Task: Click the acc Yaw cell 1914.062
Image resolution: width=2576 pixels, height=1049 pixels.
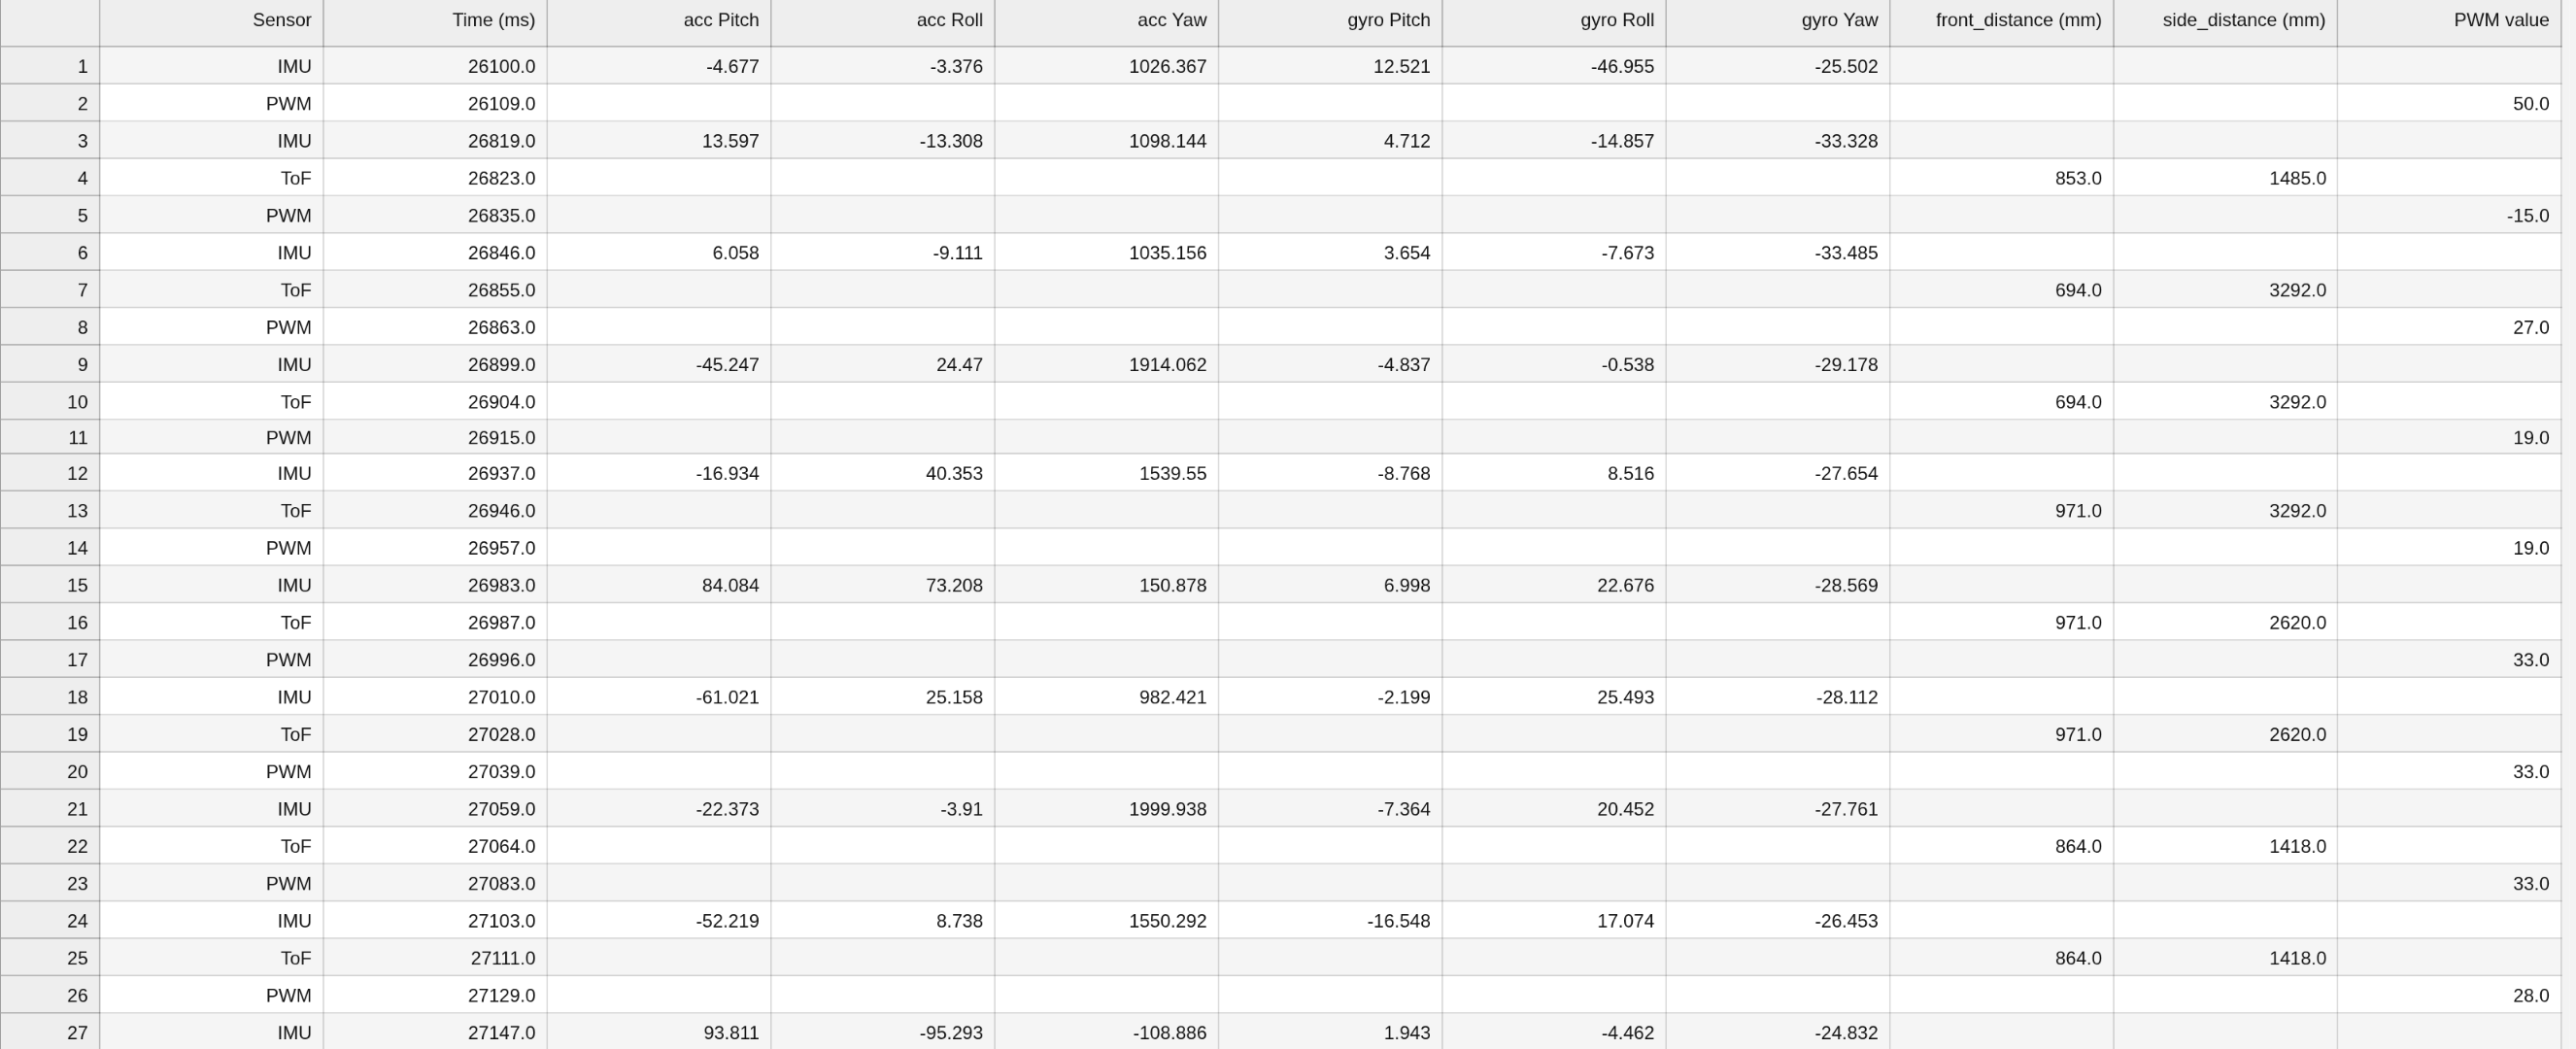Action: coord(1106,365)
